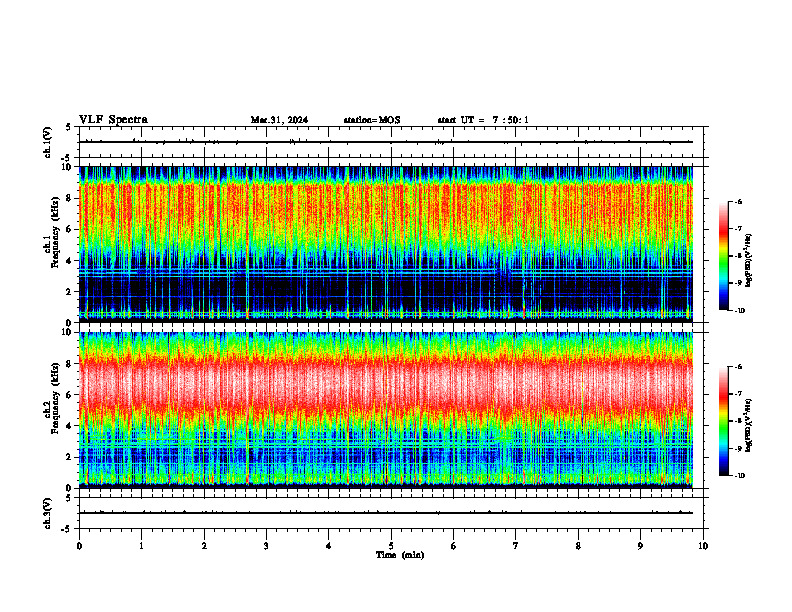
Task: Click time axis tick label '1'
Action: coord(141,546)
